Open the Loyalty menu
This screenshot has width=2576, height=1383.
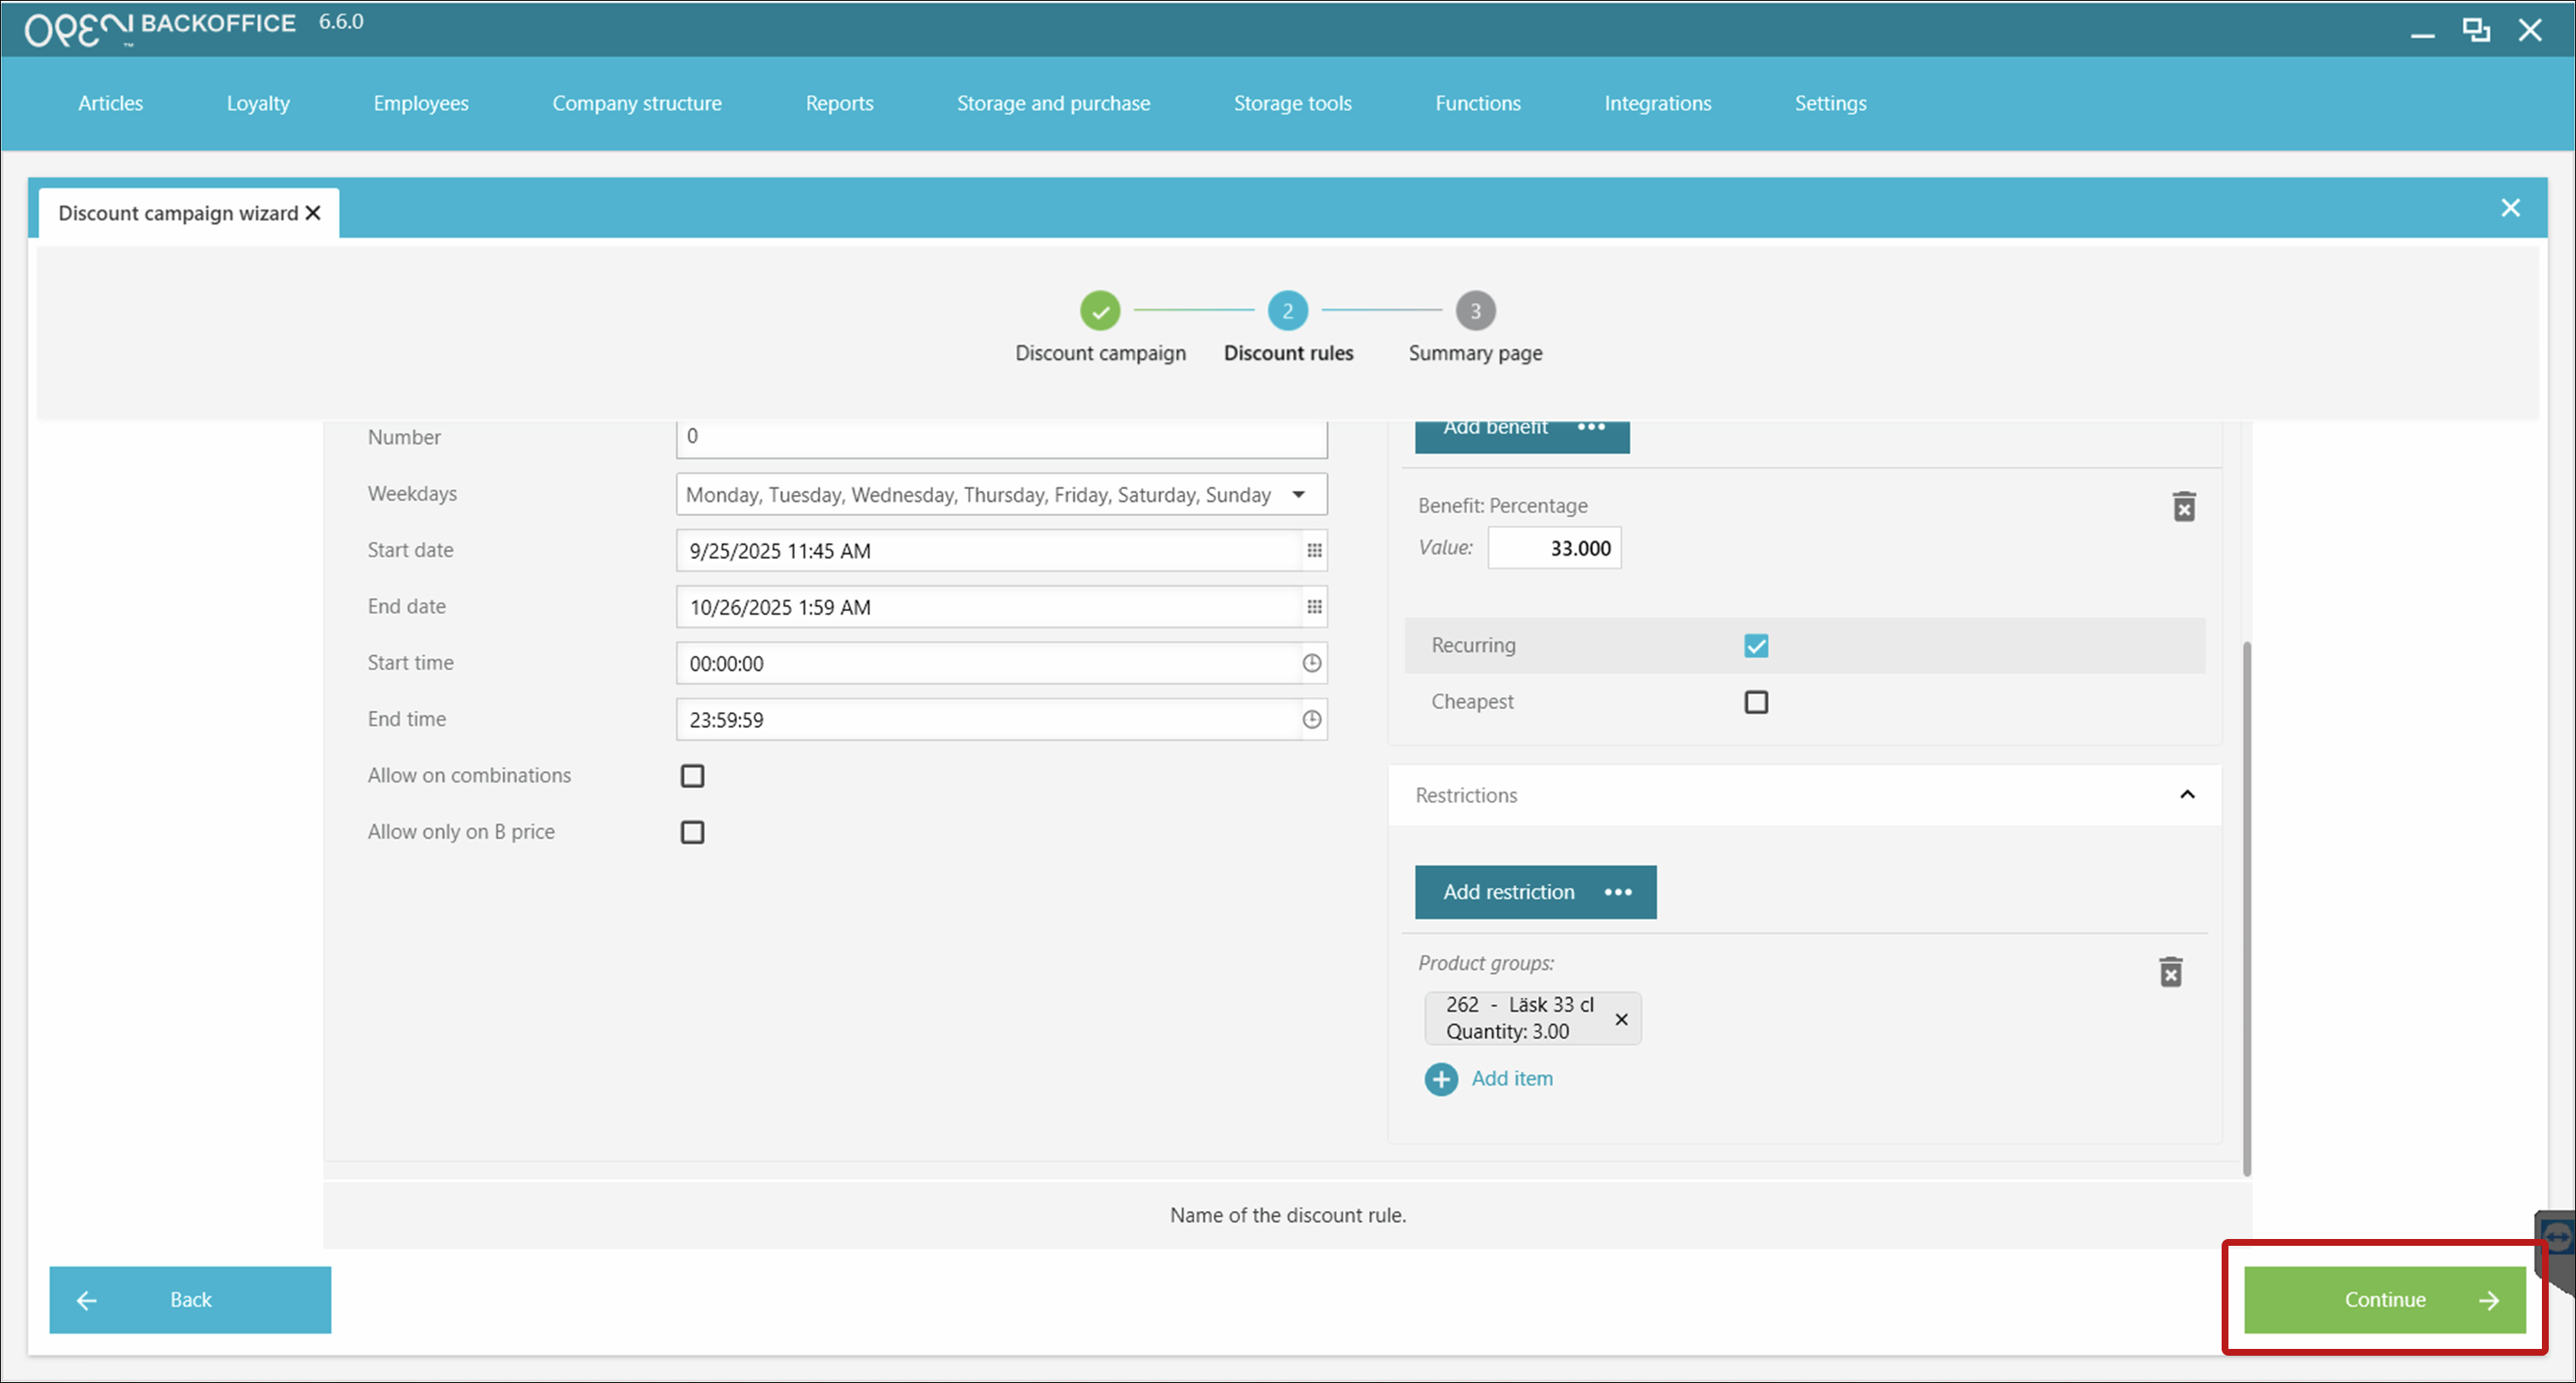[258, 103]
